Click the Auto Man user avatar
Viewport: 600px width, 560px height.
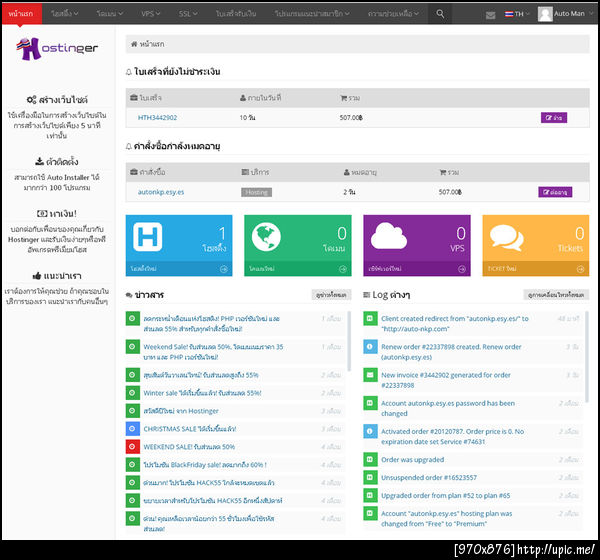(x=545, y=14)
